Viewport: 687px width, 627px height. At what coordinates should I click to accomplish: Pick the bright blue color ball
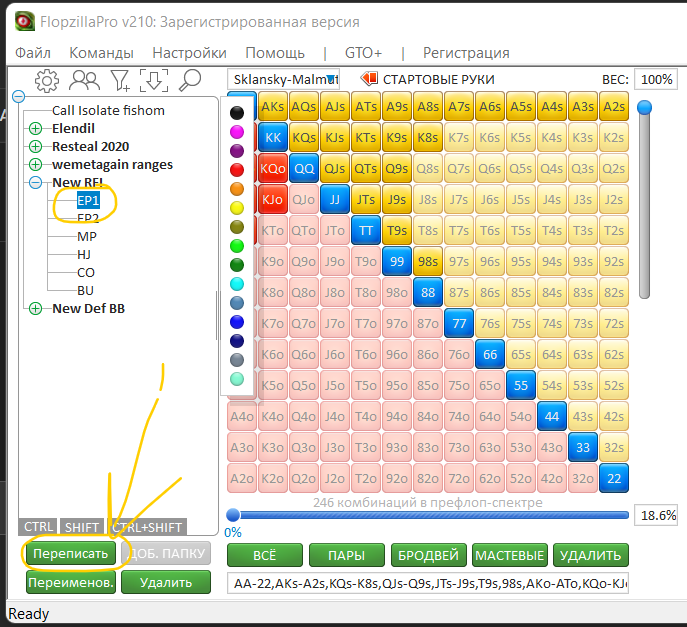pos(237,322)
